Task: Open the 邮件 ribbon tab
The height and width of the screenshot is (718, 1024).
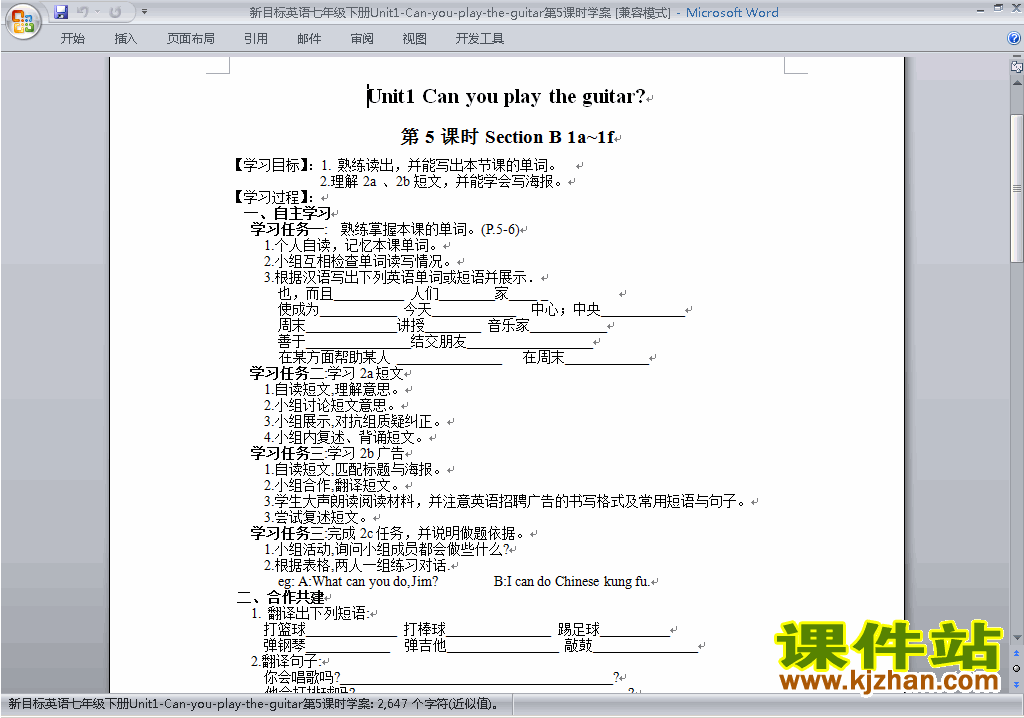Action: coord(309,39)
